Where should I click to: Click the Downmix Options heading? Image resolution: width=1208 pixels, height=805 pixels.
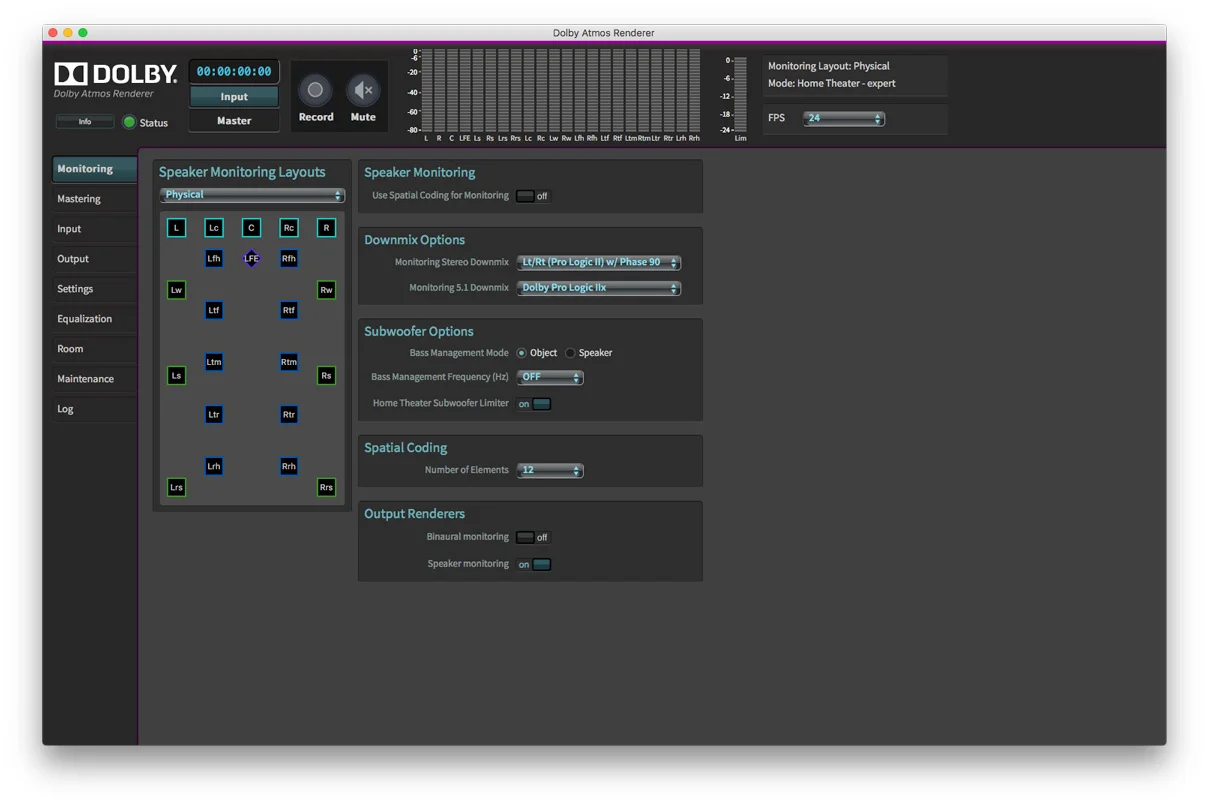coord(415,240)
